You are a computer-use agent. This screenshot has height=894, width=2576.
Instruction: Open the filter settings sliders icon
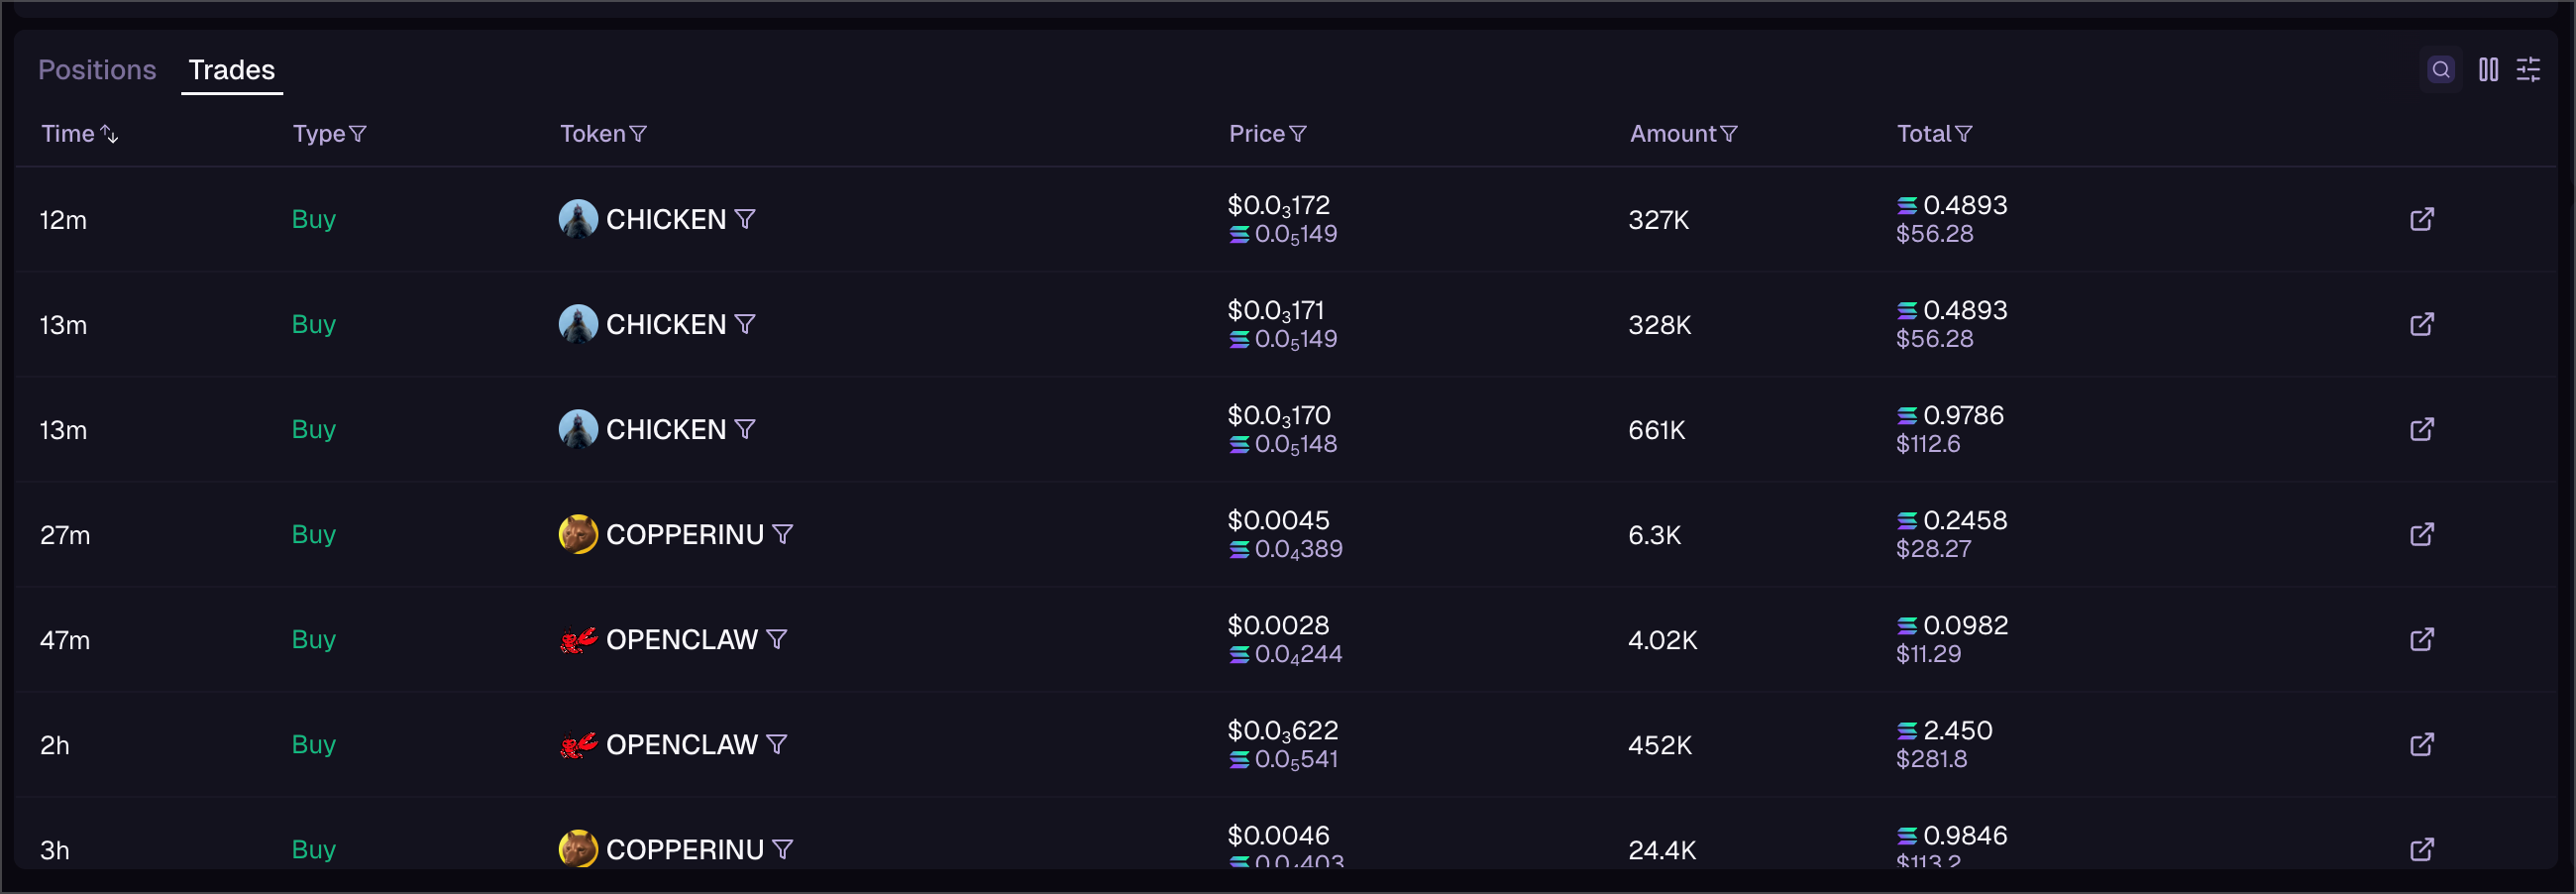[2528, 69]
